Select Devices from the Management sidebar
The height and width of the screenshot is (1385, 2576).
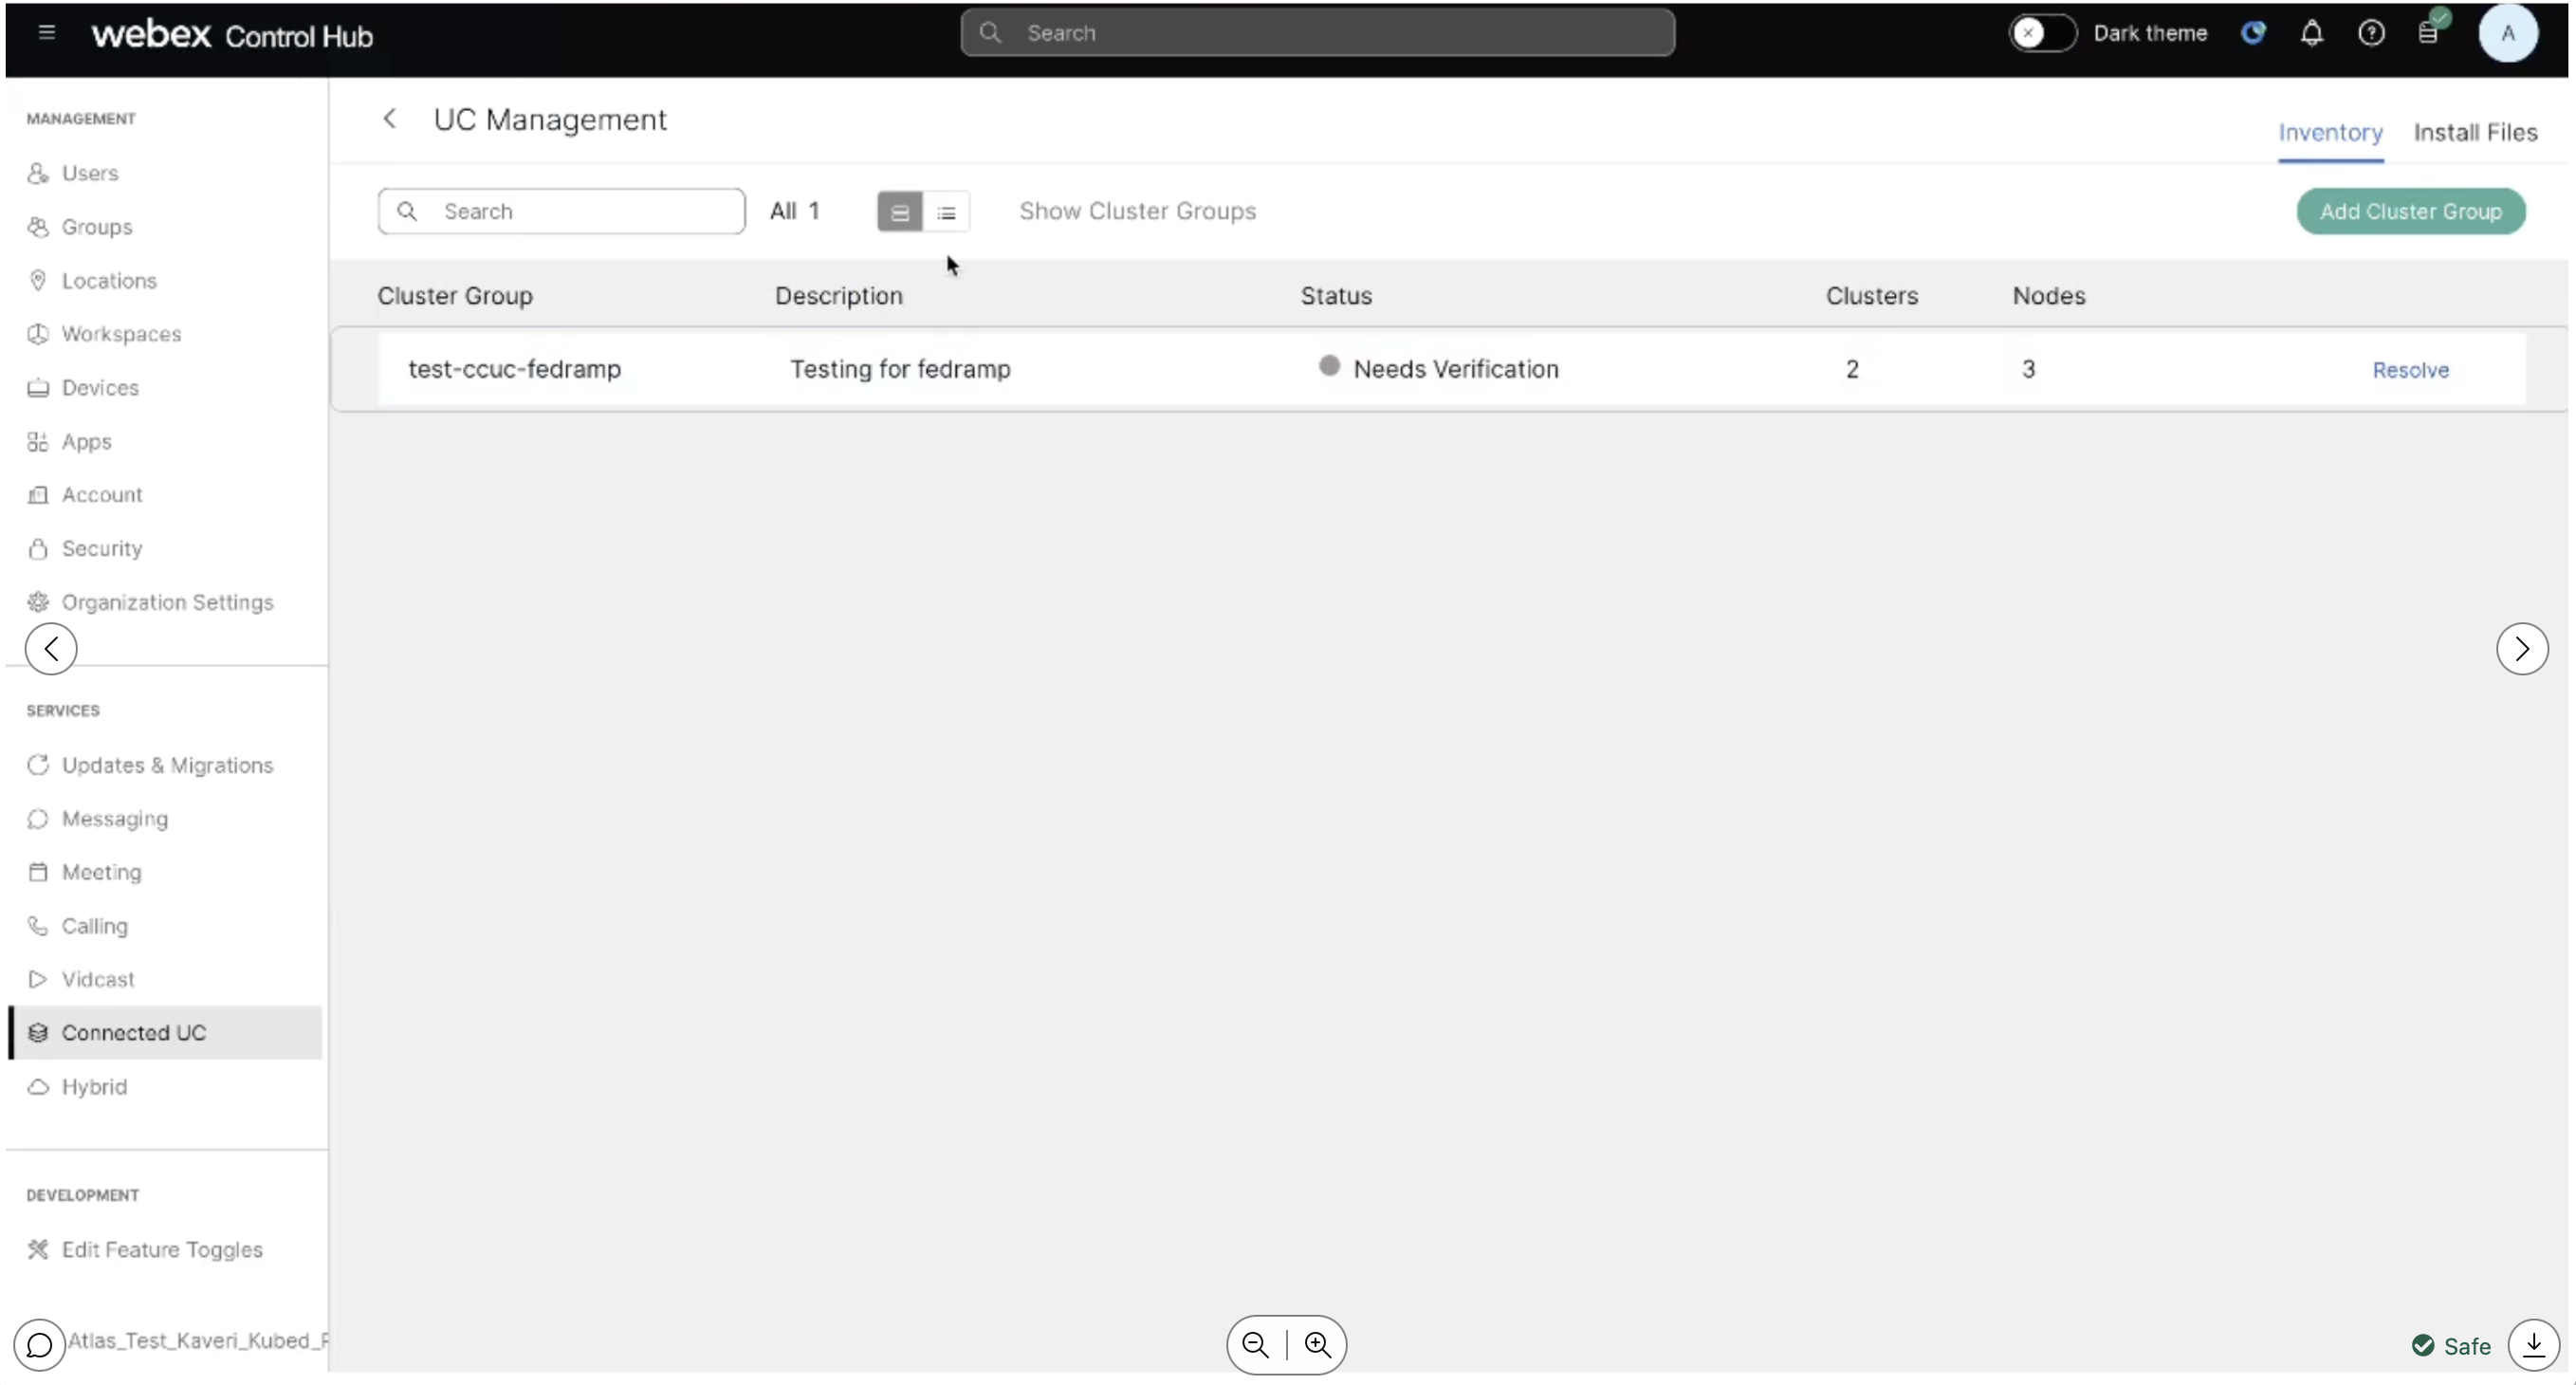point(99,388)
